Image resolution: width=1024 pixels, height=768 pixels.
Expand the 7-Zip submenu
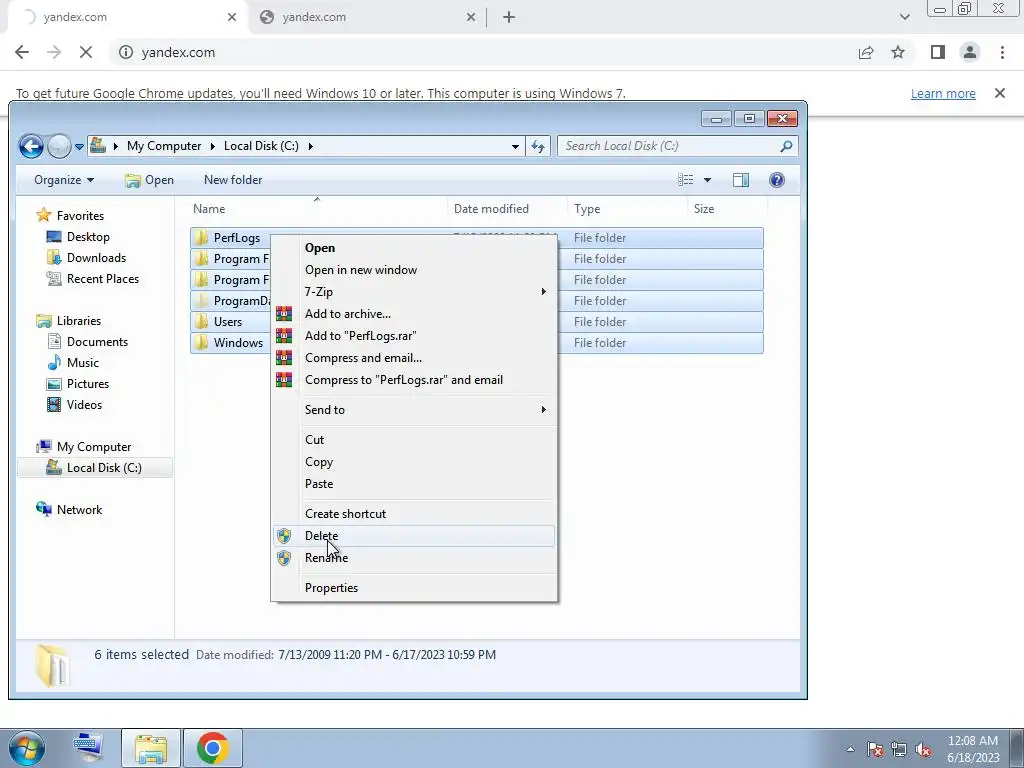(x=414, y=291)
